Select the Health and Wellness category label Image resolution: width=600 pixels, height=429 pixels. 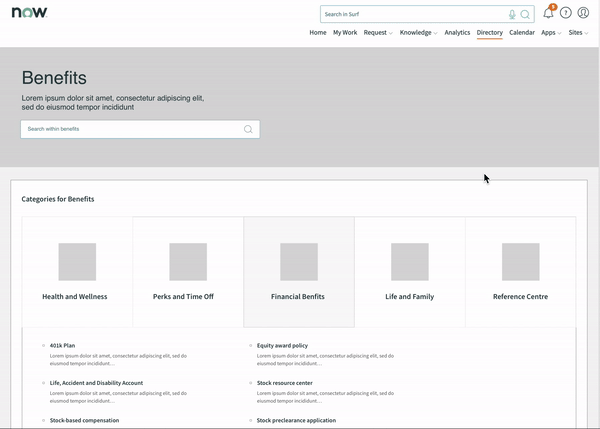click(75, 297)
